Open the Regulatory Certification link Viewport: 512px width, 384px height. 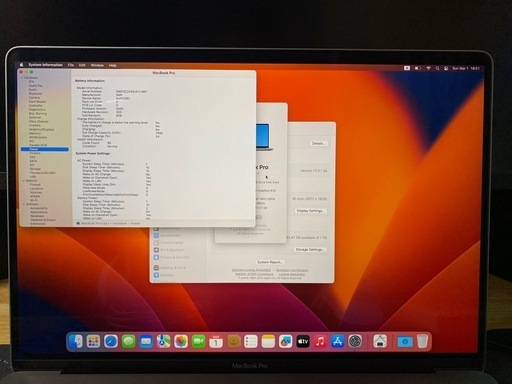point(292,270)
